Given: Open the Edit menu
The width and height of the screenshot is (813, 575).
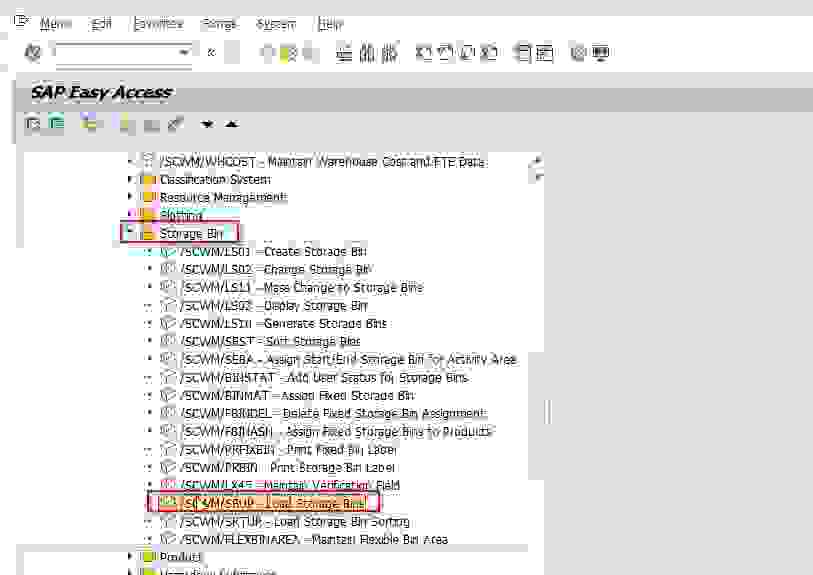Looking at the screenshot, I should point(101,23).
